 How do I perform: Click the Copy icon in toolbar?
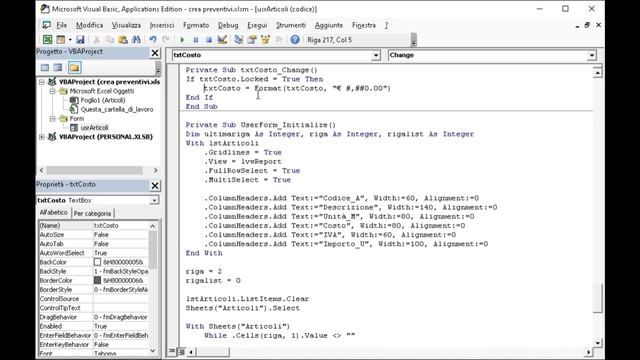[109, 40]
